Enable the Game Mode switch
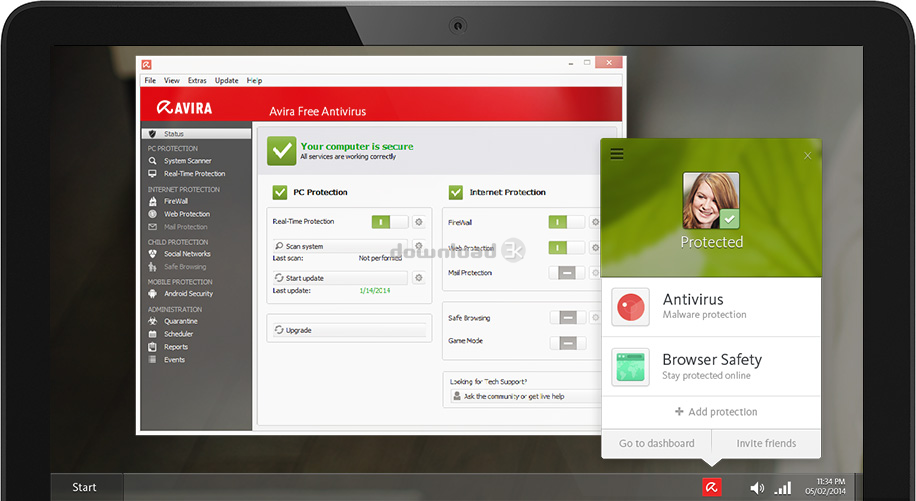 [567, 342]
